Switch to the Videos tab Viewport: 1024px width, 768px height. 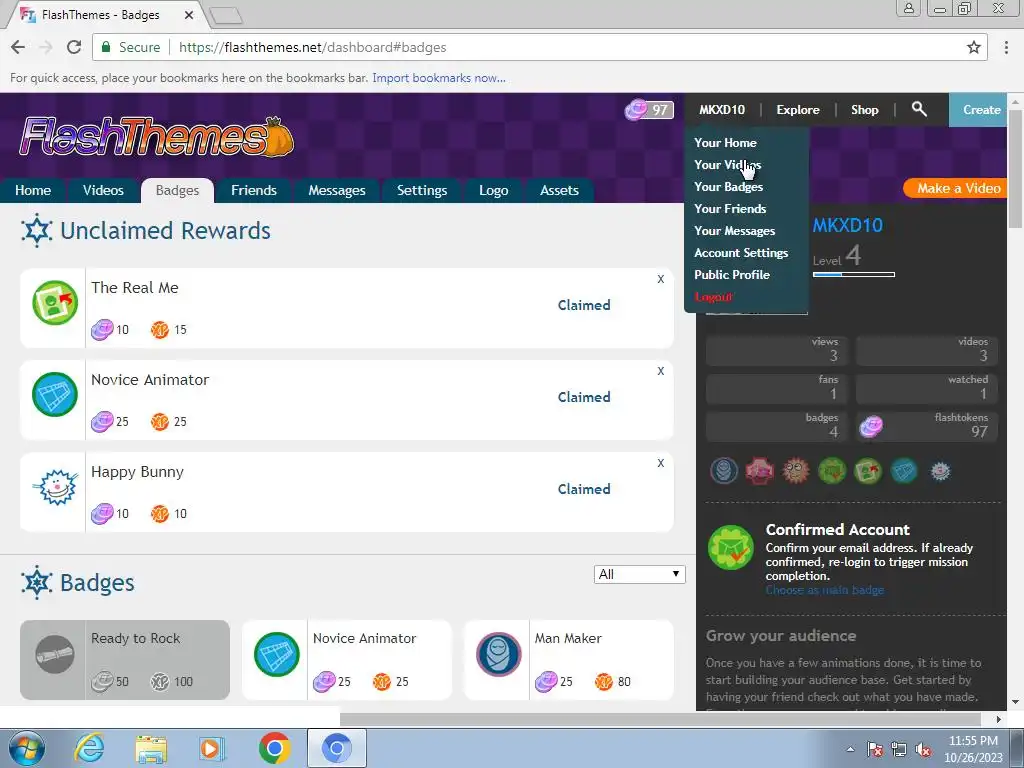[x=103, y=190]
